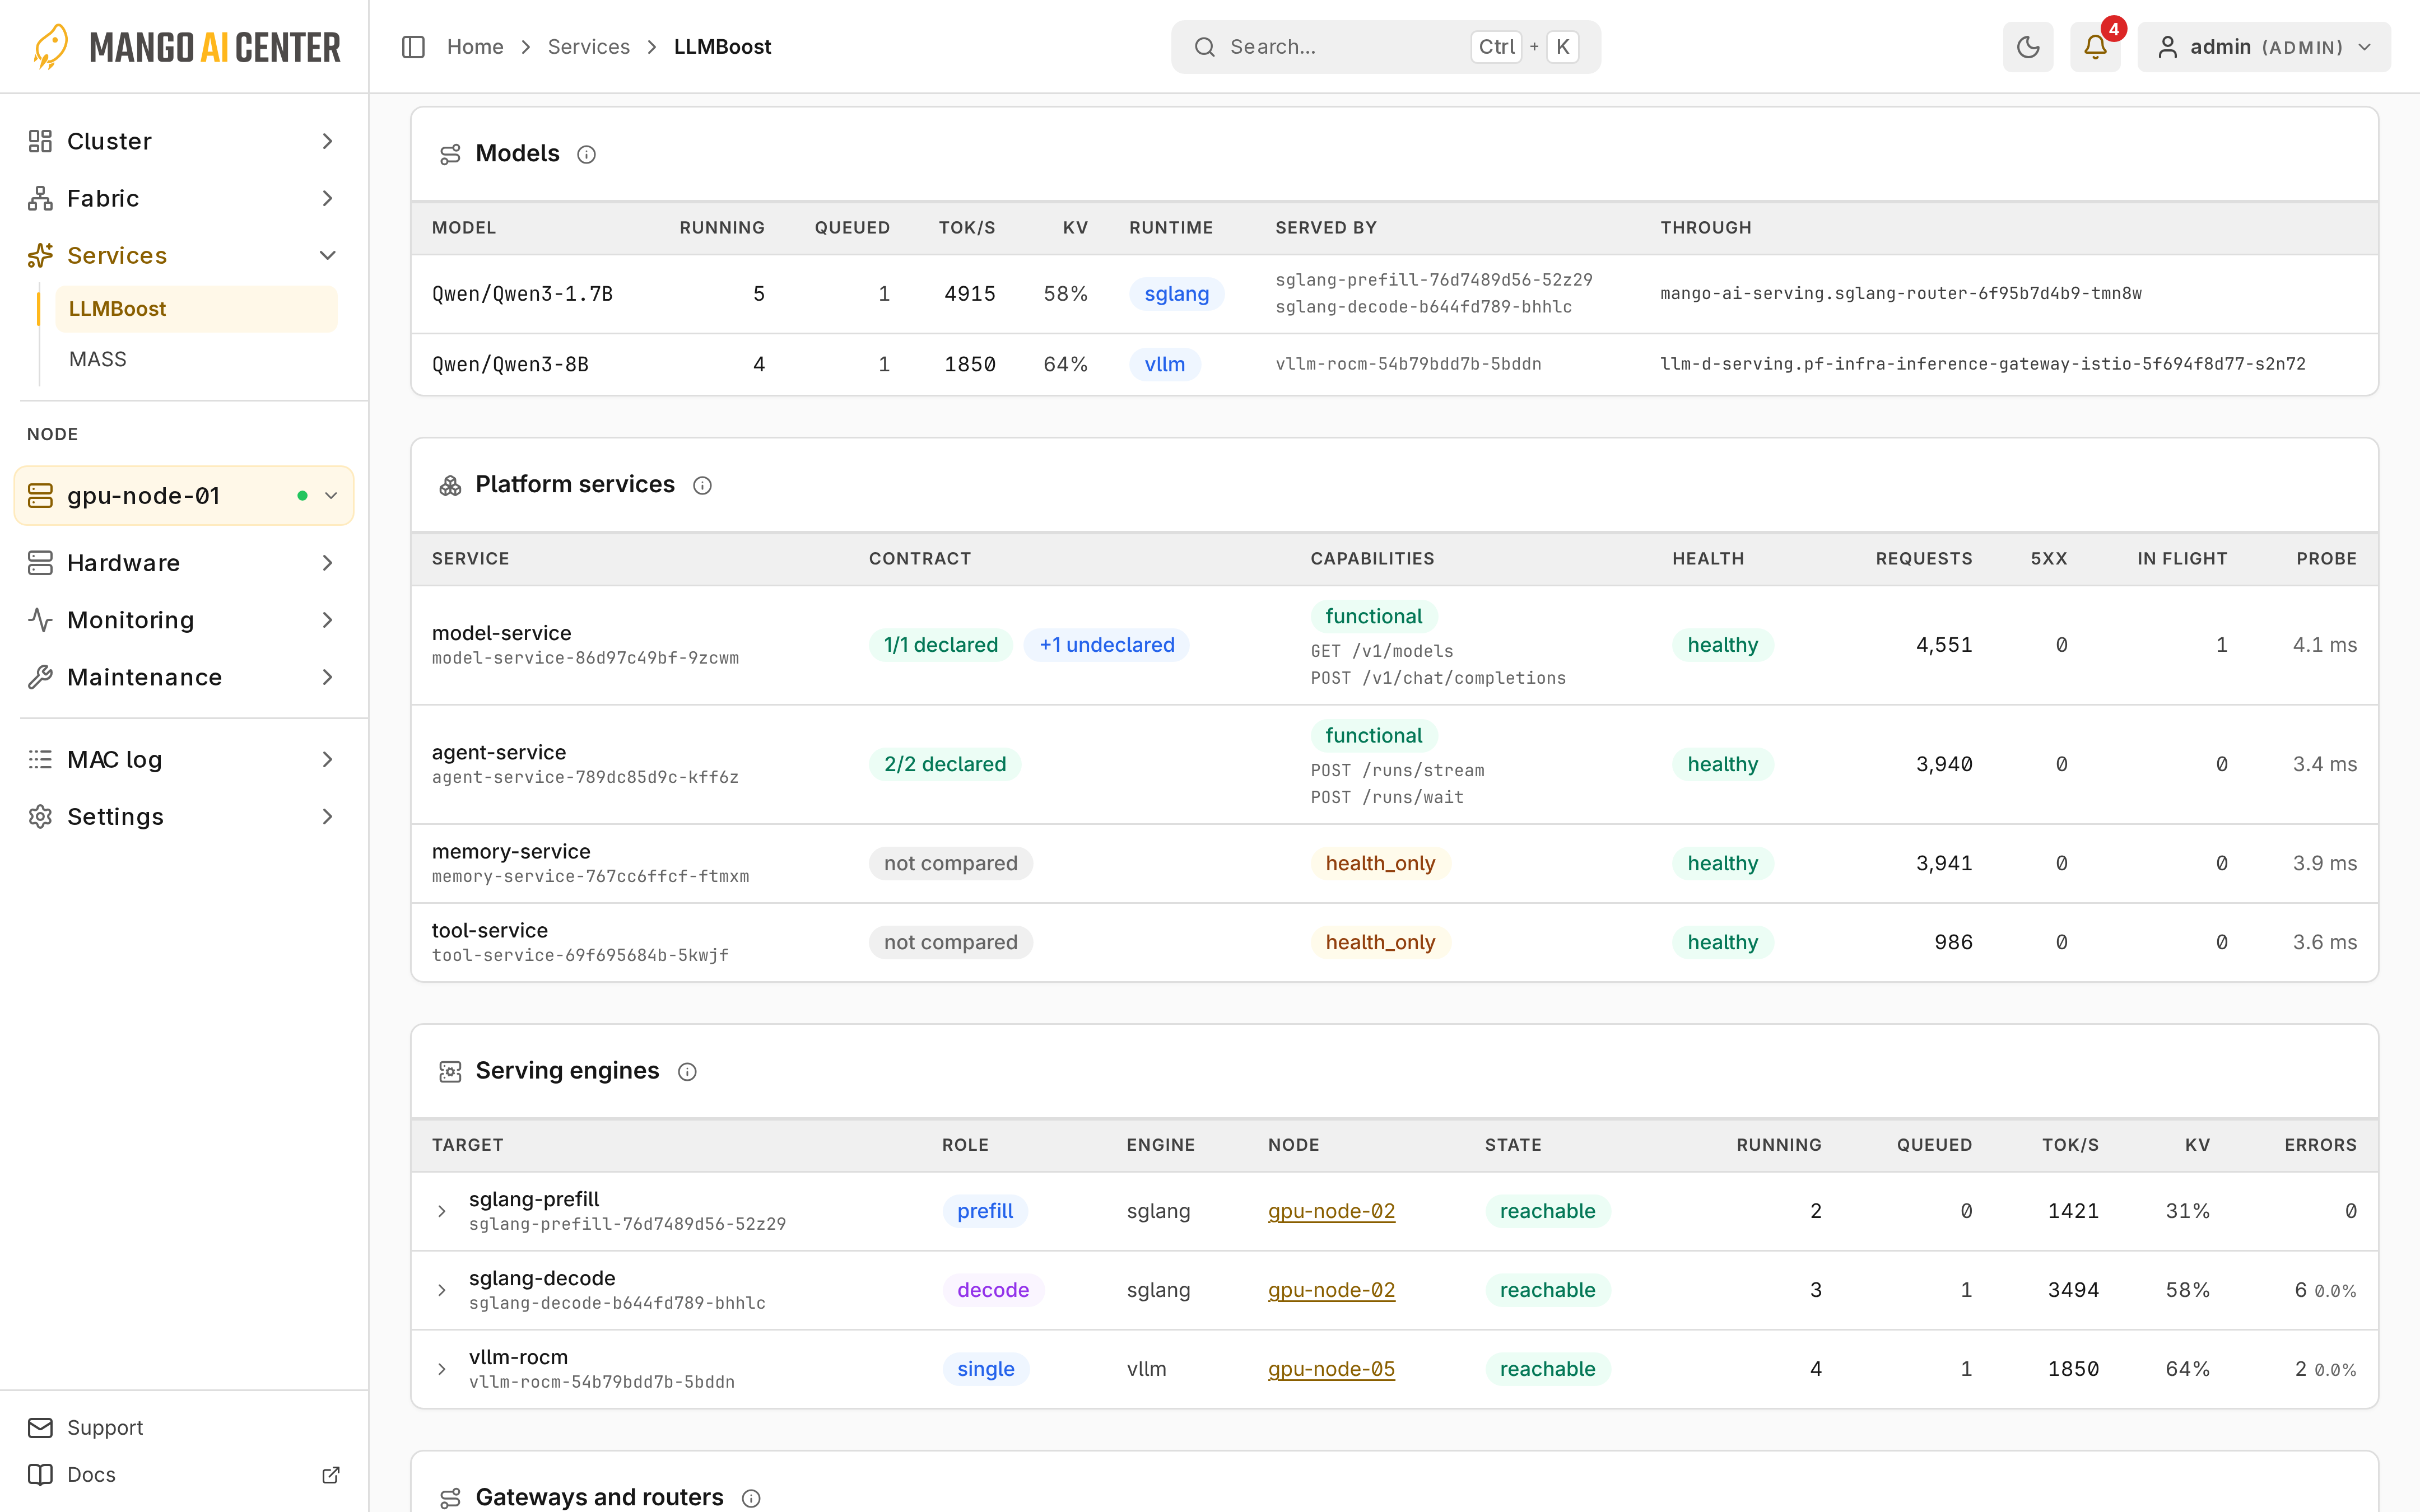Screen dimensions: 2420x1512
Task: Expand the sglang-prefill row
Action: 442,1211
